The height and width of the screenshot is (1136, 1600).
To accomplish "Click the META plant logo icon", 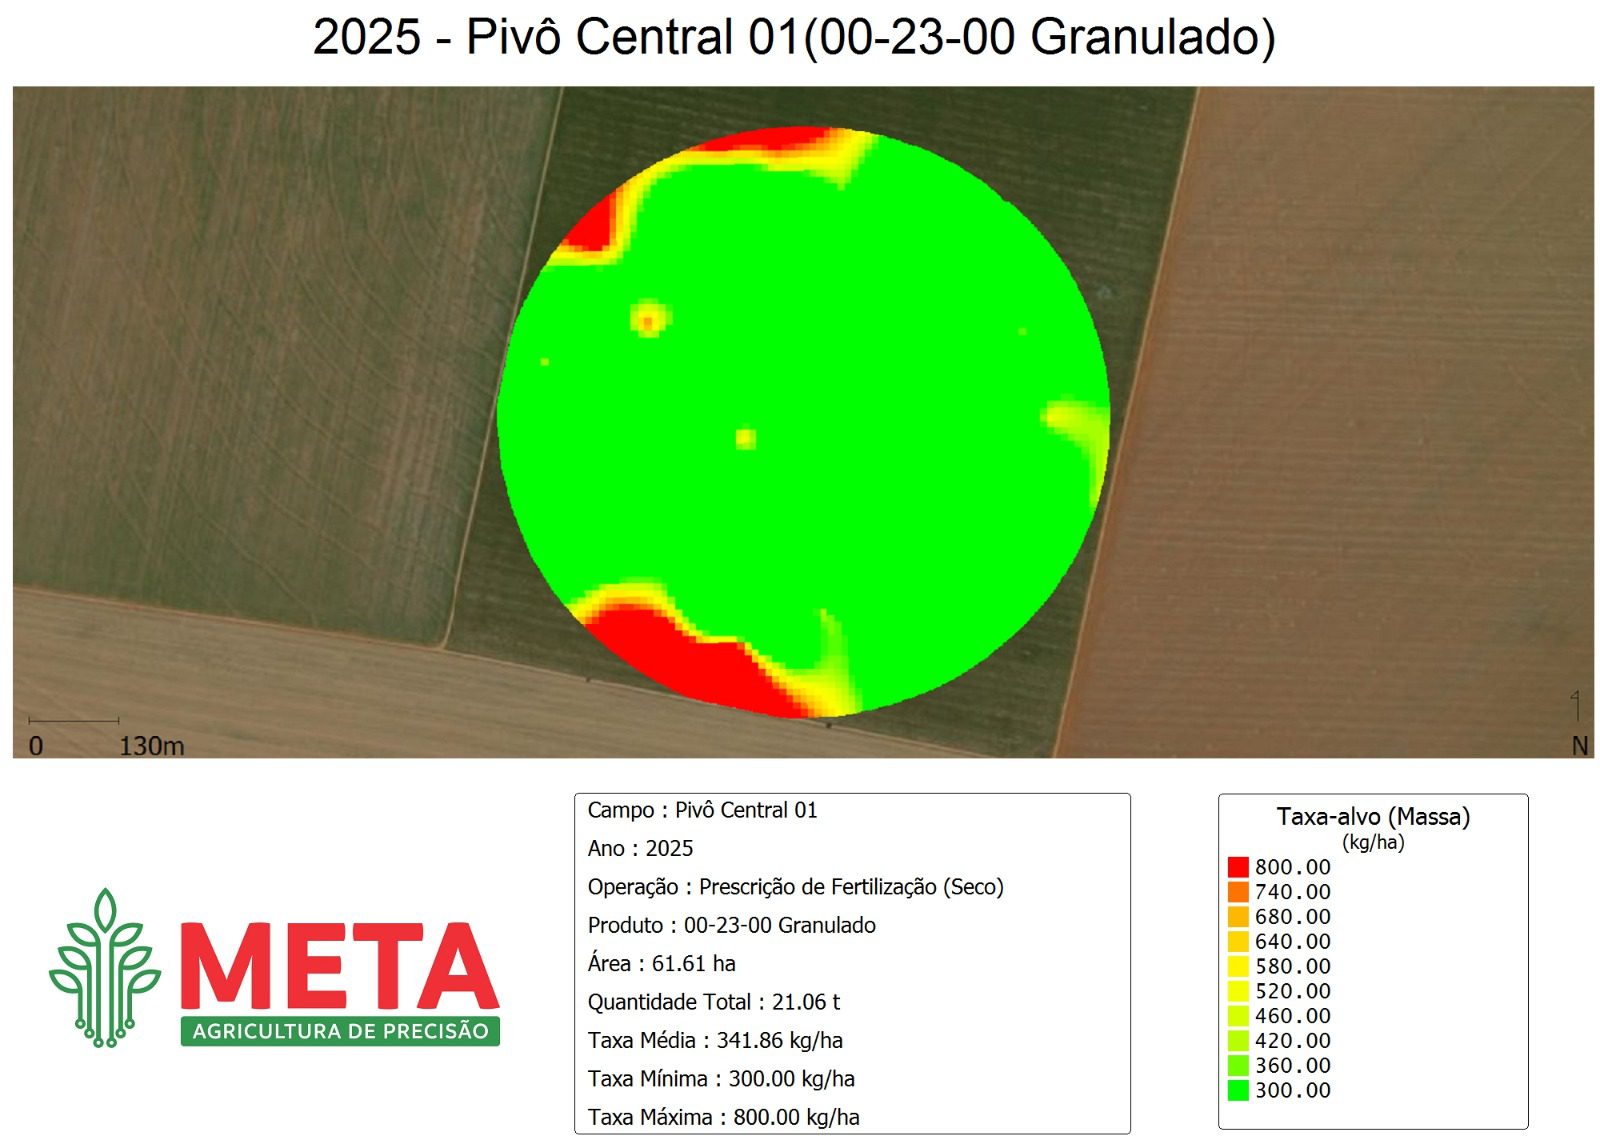I will coord(105,967).
